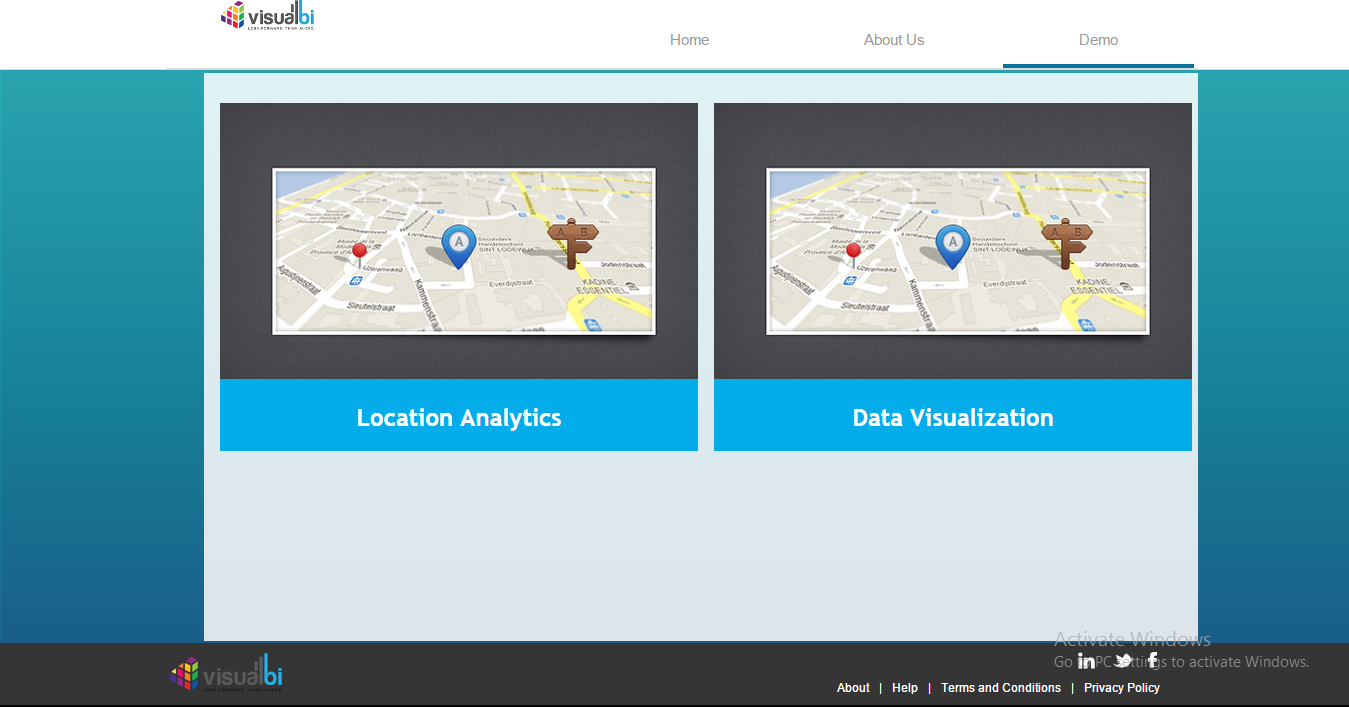The image size is (1349, 707).
Task: Click wooden signpost icon on Location Analytics map
Action: [573, 242]
